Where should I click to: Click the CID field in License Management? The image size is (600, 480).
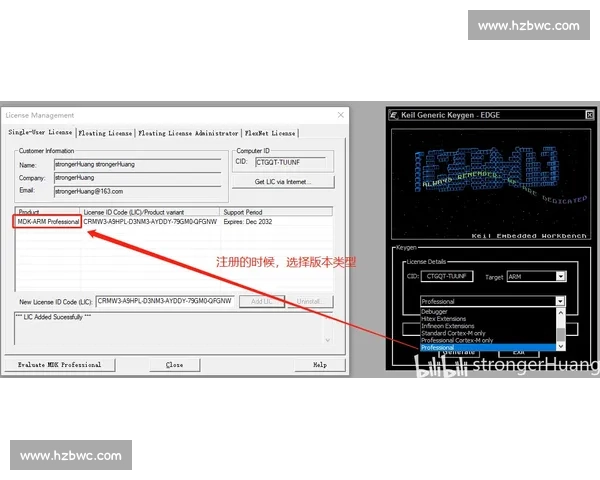[290, 162]
